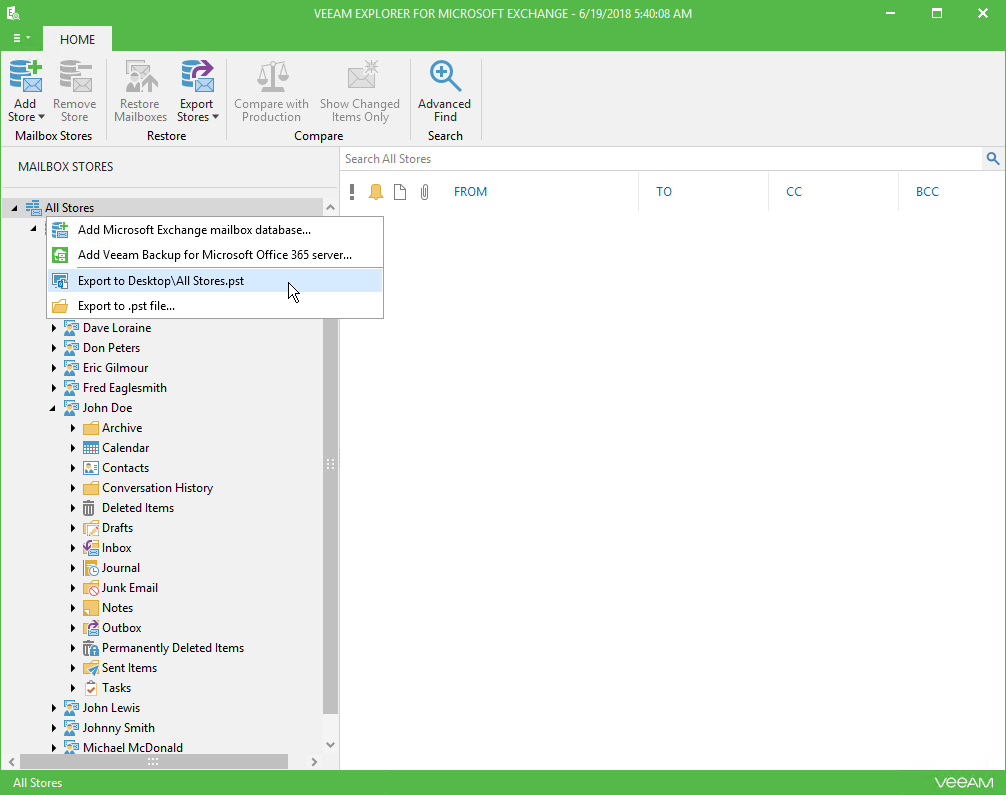Select Export to Desktop\All Stores.pst
Viewport: 1006px width, 795px height.
pos(215,280)
